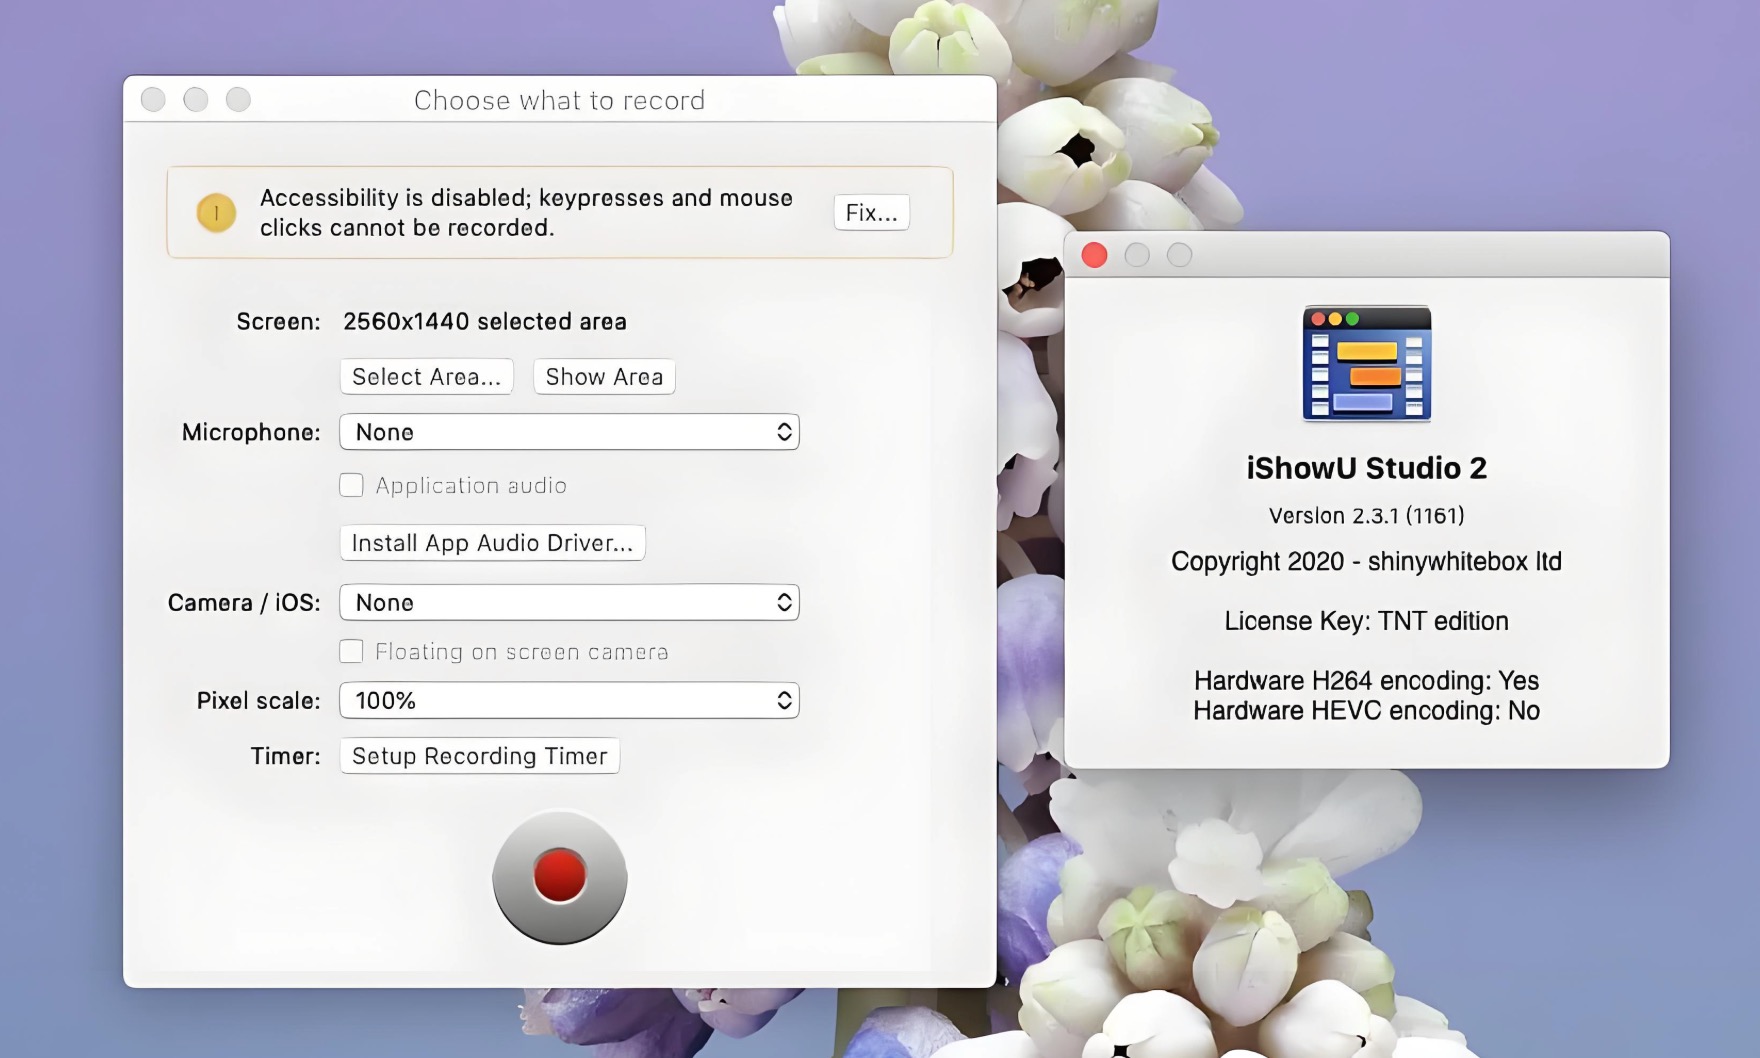This screenshot has height=1058, width=1760.
Task: Click Install App Audio Driver...
Action: (492, 543)
